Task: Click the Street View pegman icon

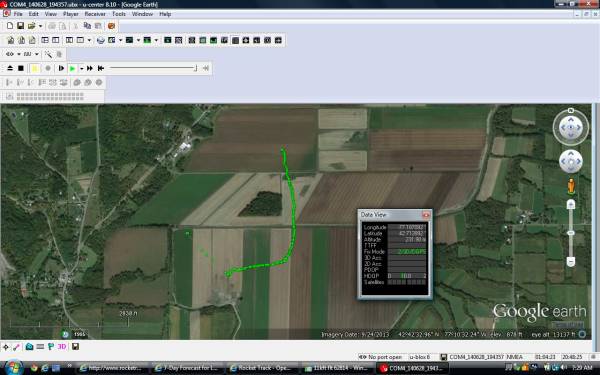Action: pos(571,186)
